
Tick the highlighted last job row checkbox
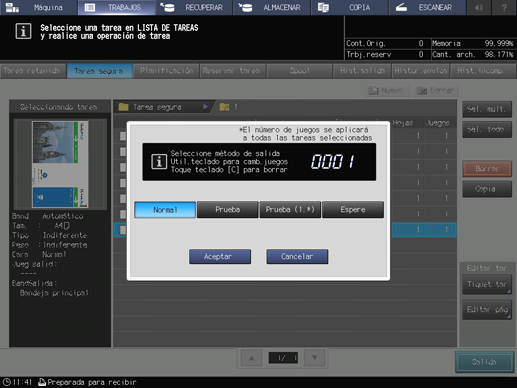pyautogui.click(x=123, y=230)
